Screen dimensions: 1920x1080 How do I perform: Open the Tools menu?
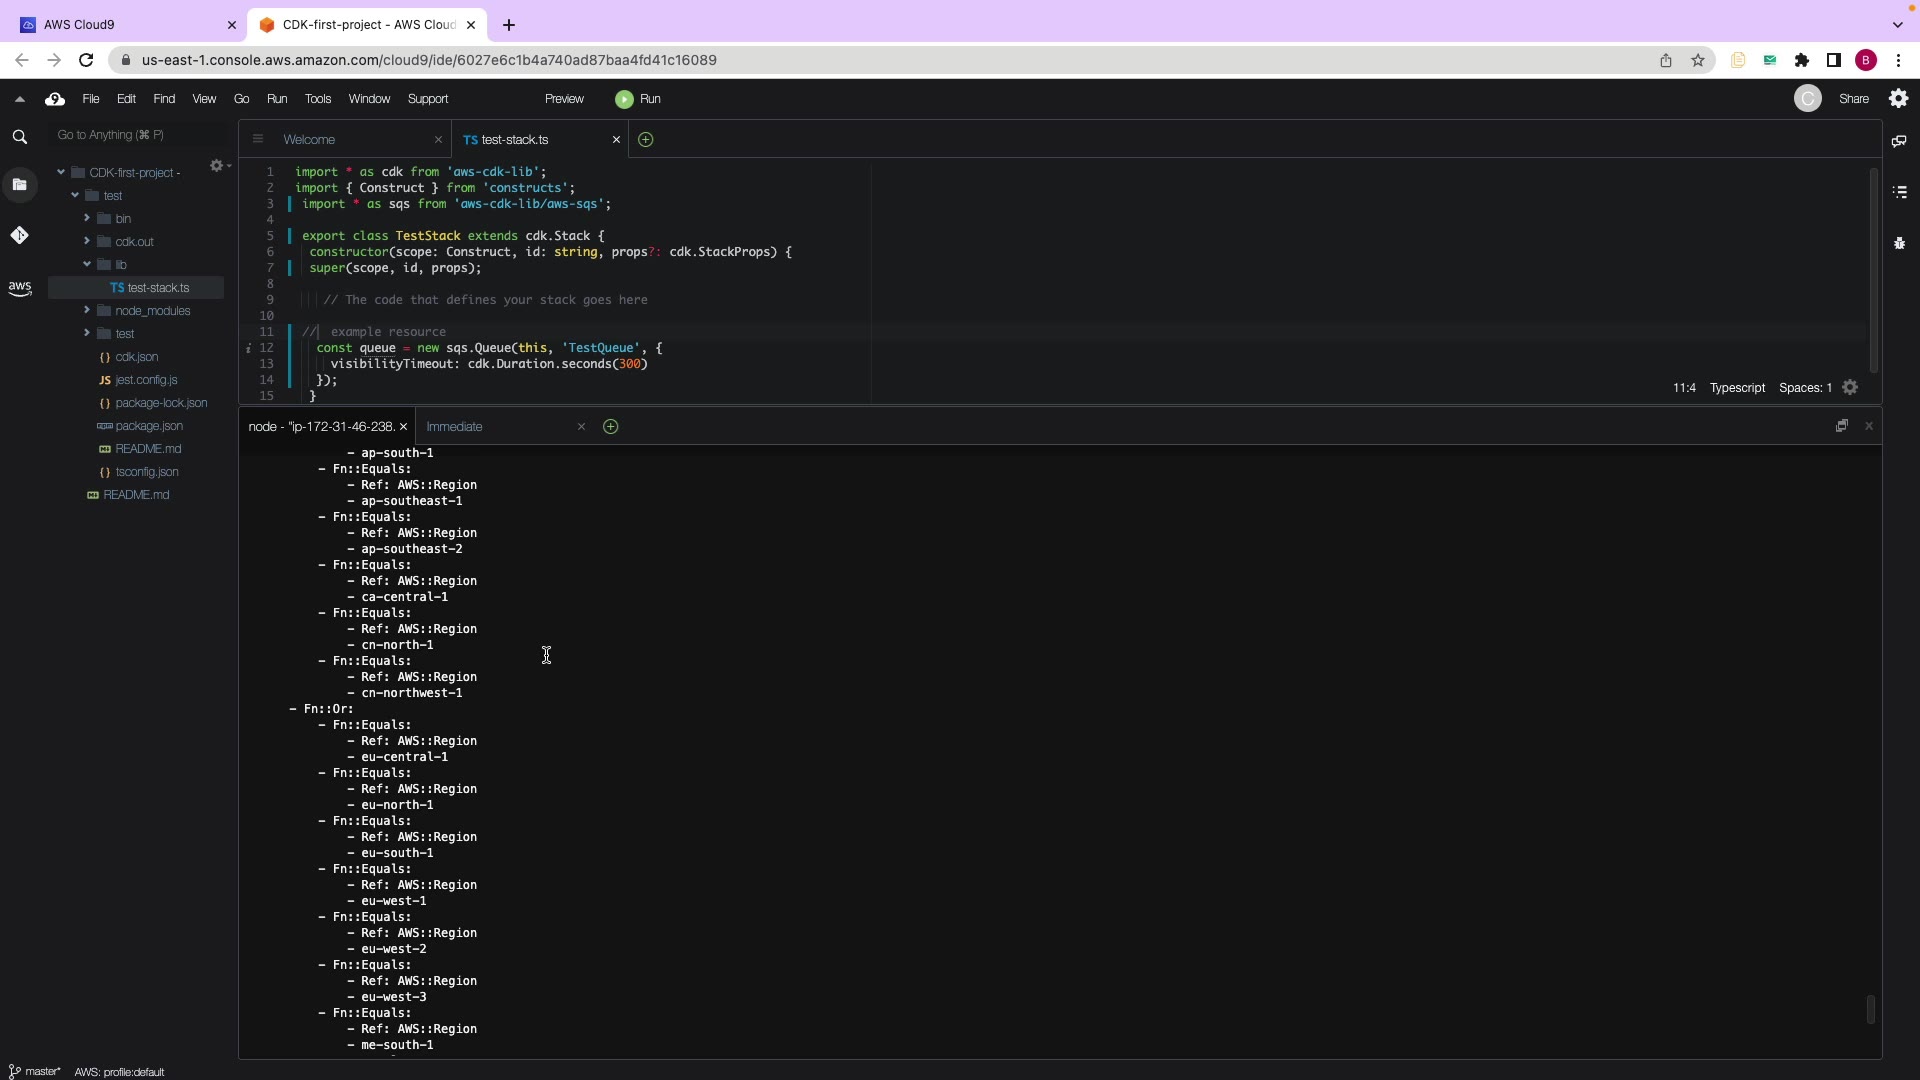pyautogui.click(x=317, y=99)
